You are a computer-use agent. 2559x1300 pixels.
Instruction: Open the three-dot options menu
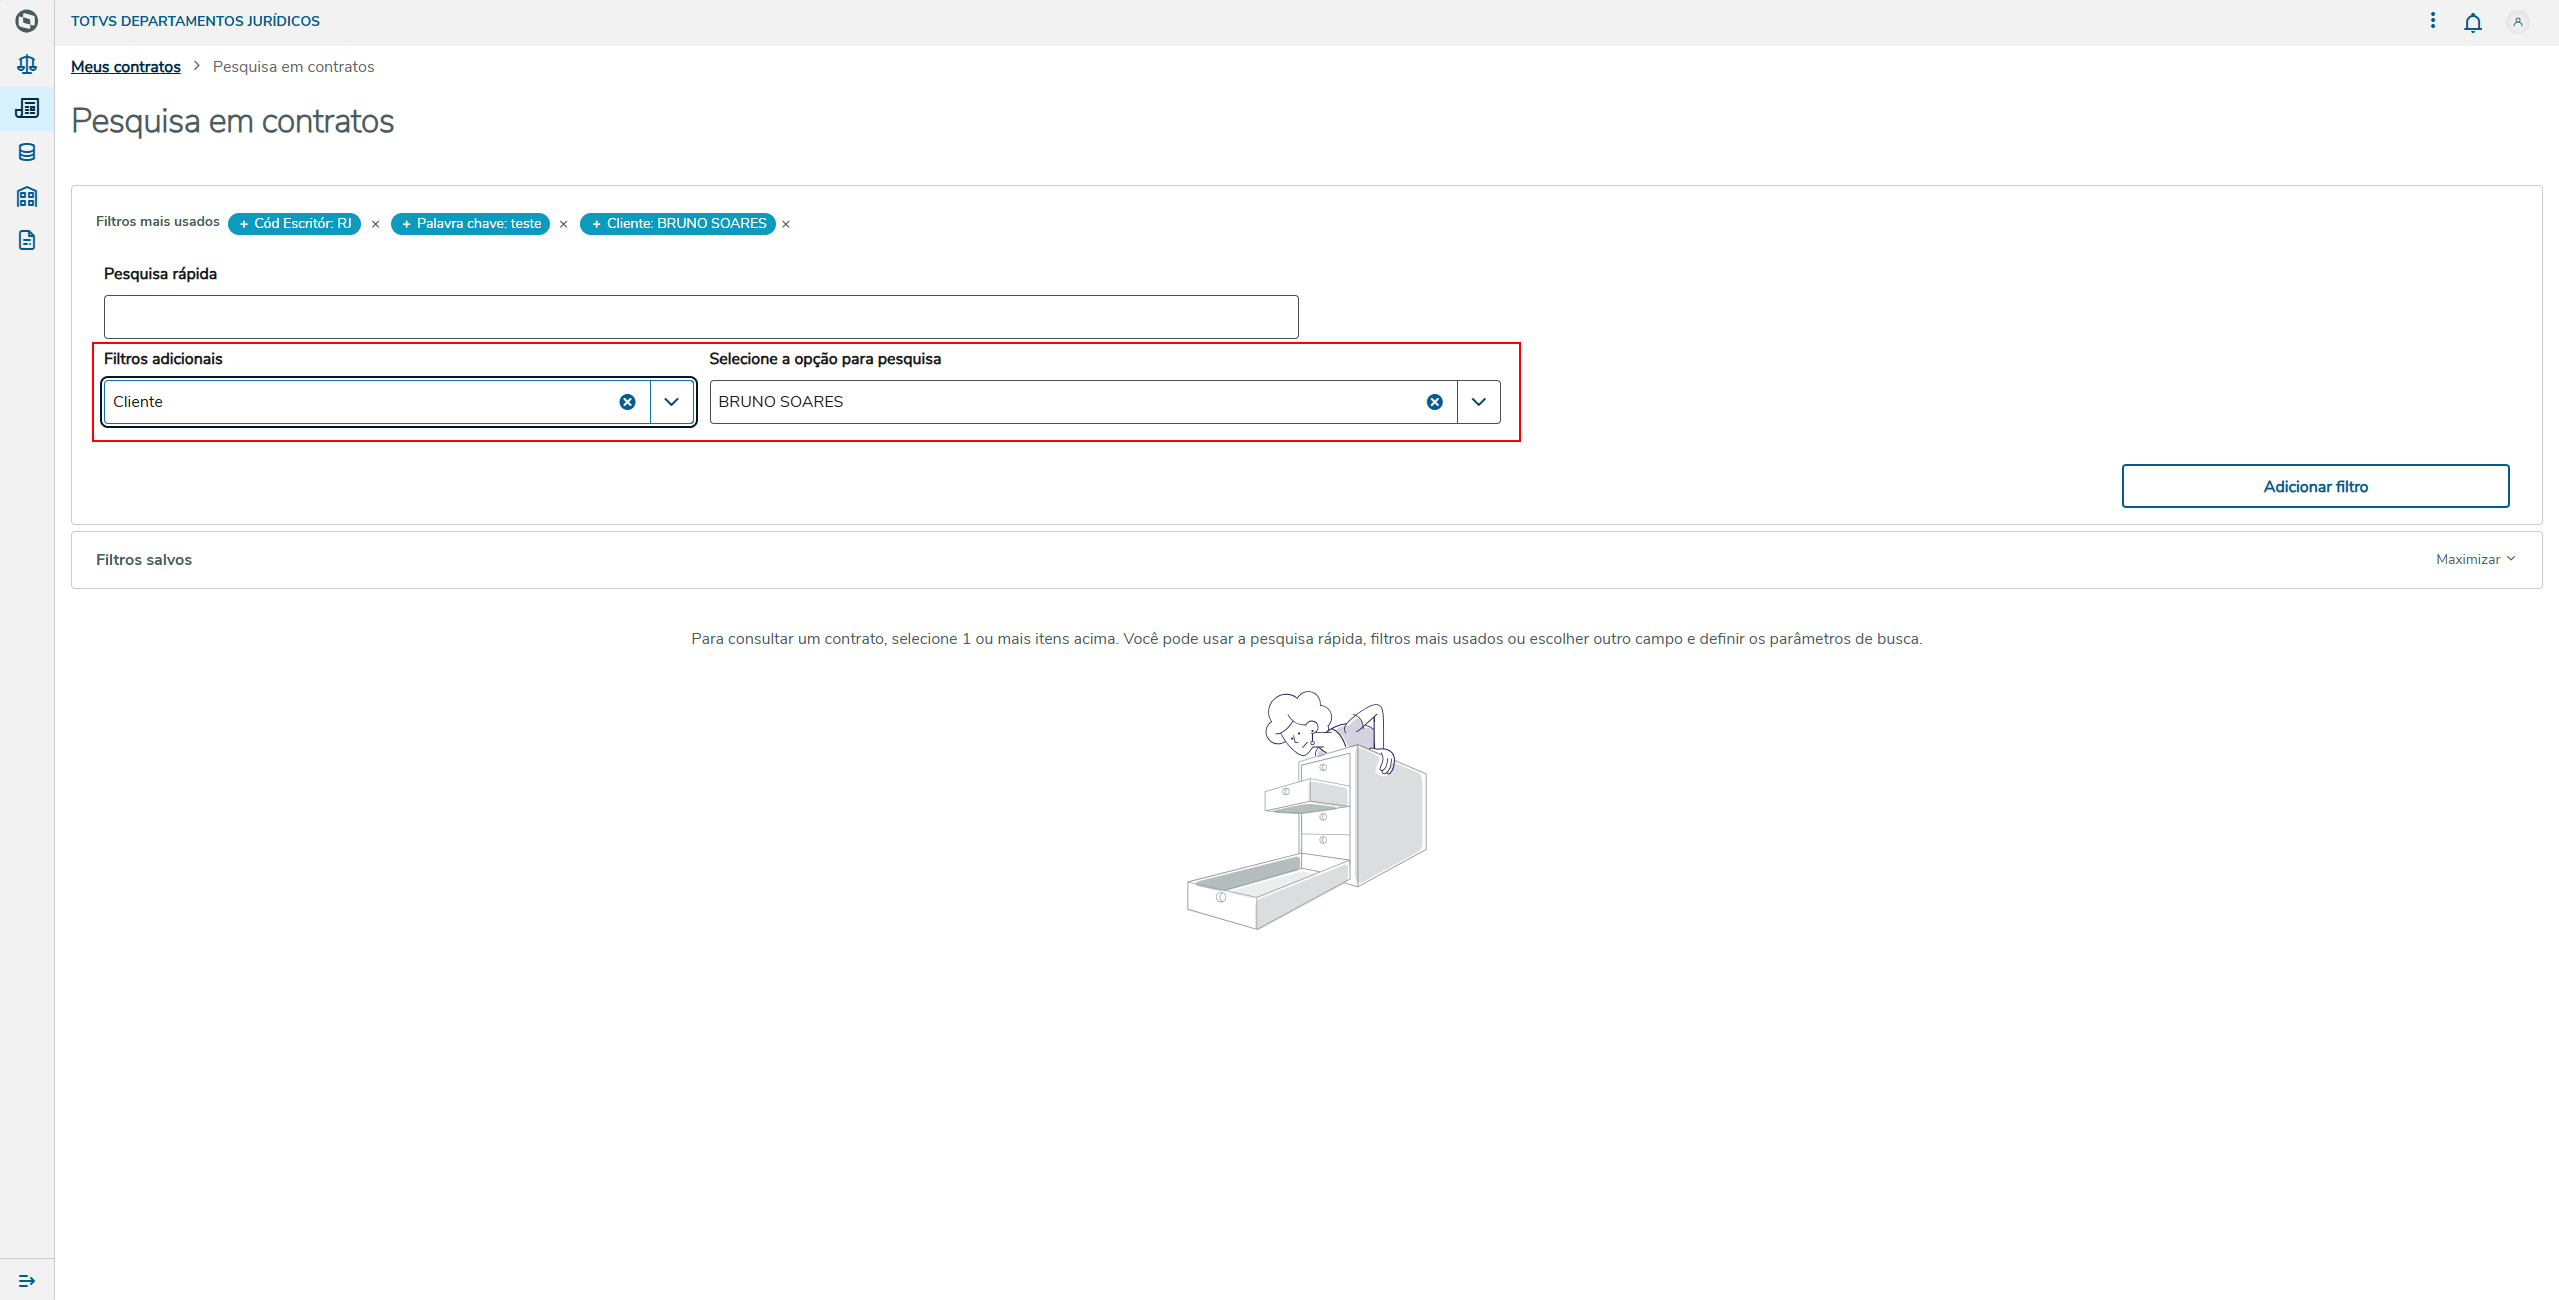[2432, 20]
